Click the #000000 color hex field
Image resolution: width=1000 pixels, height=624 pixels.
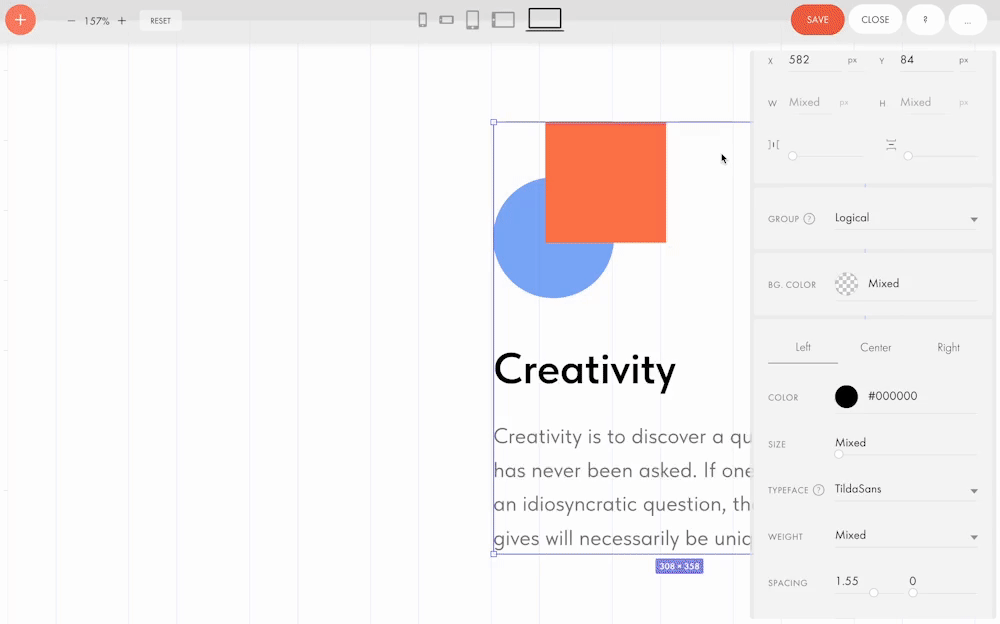tap(922, 396)
